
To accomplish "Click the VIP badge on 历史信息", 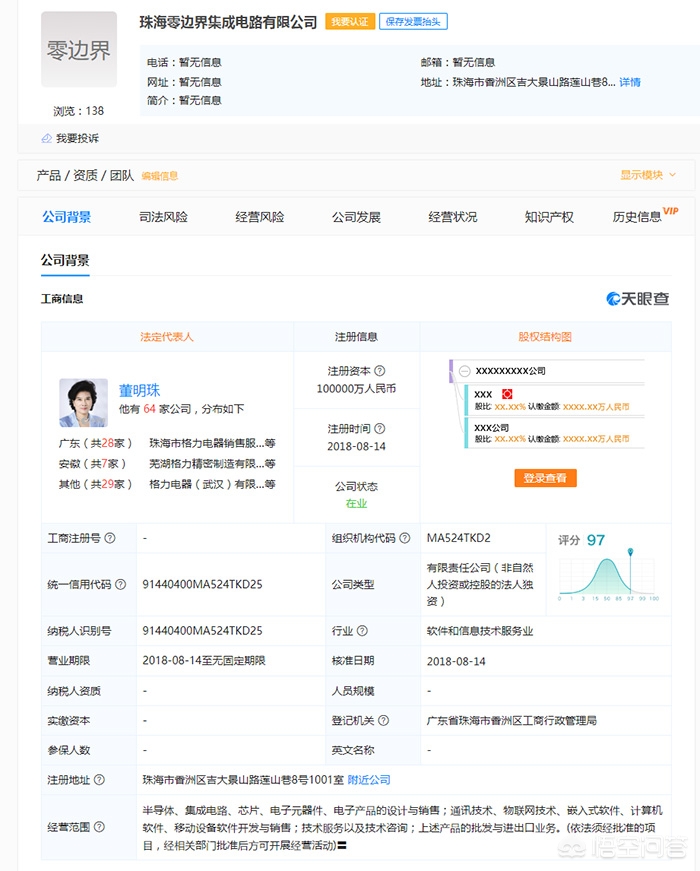I will 671,211.
